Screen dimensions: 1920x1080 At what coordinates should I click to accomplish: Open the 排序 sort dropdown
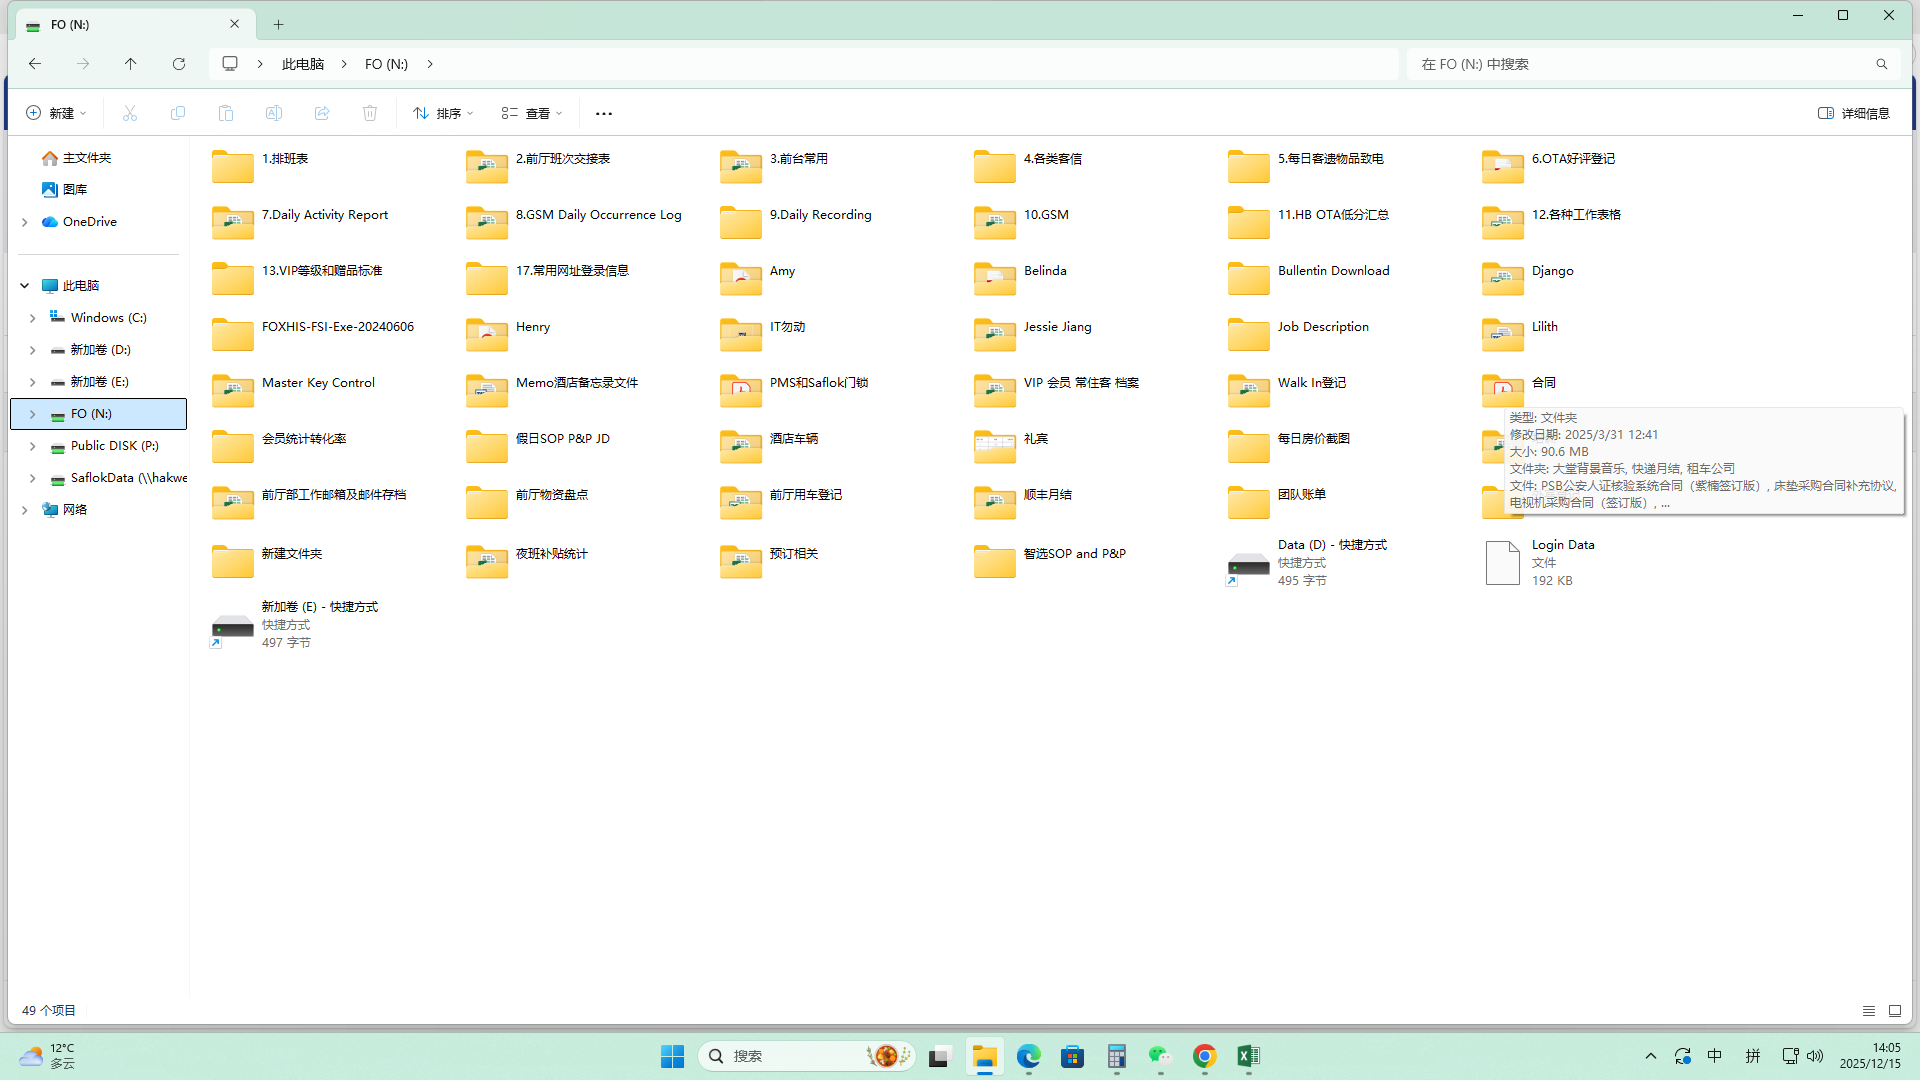(x=443, y=113)
